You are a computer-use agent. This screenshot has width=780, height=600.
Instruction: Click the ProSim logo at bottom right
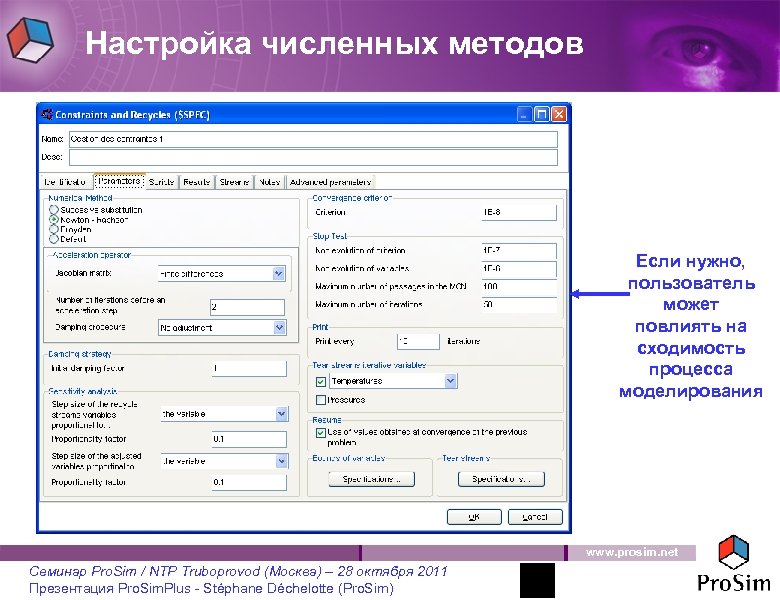(734, 564)
